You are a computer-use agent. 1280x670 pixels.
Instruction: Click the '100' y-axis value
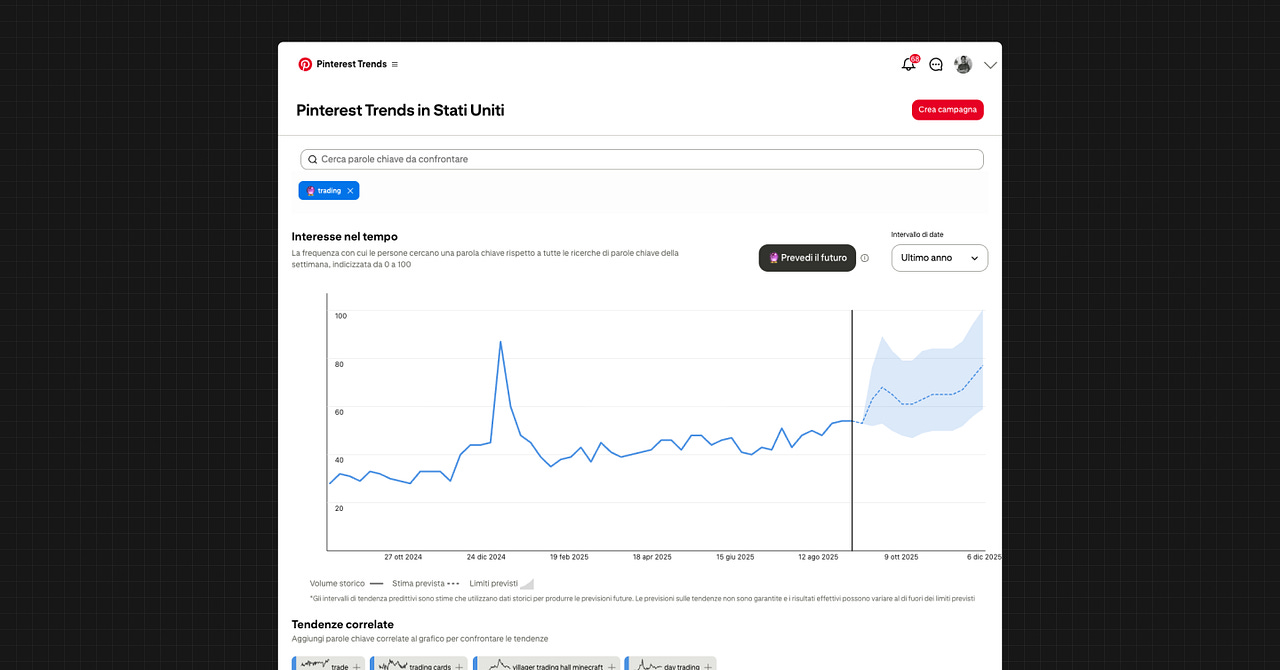pos(341,316)
